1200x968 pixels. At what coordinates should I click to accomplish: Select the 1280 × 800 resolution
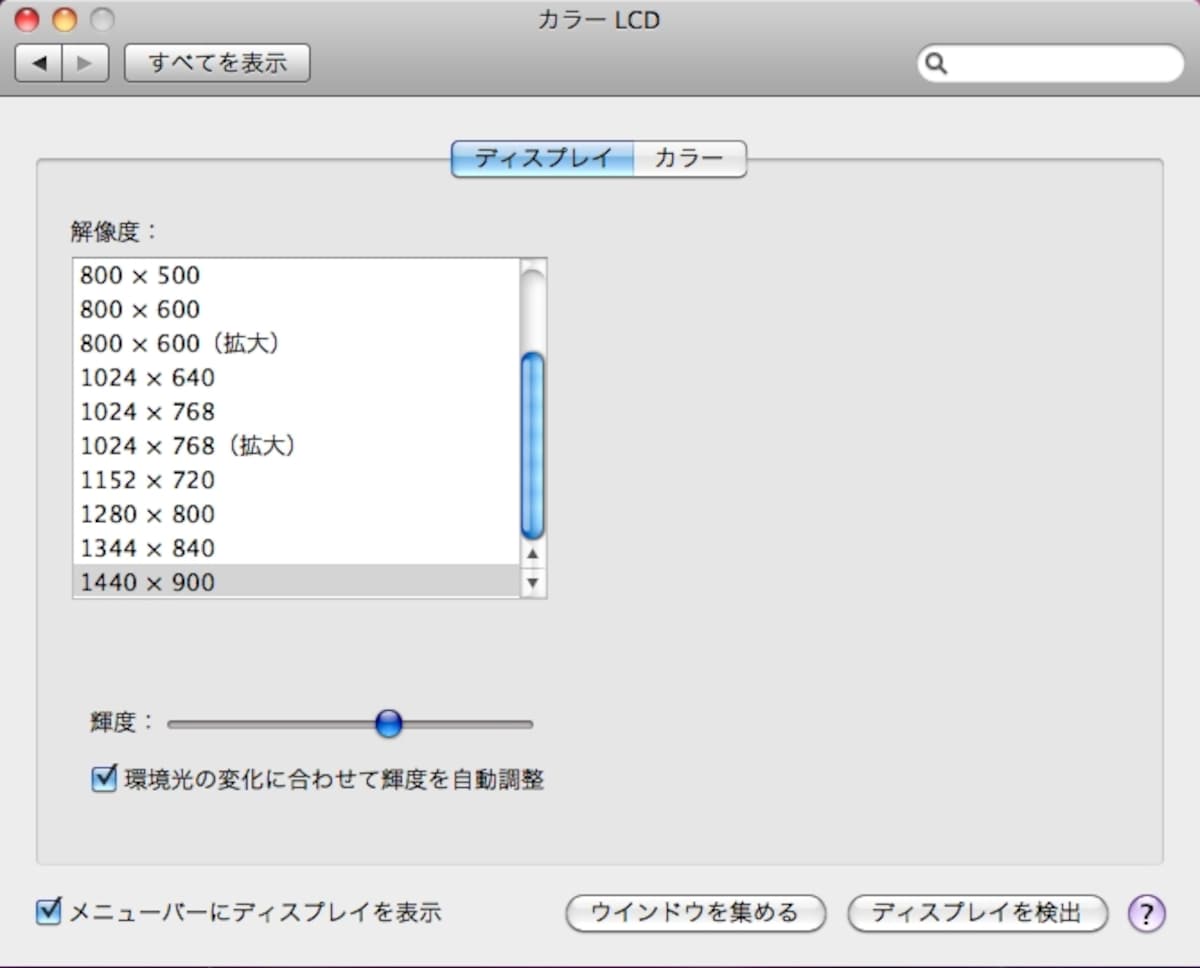pos(296,513)
